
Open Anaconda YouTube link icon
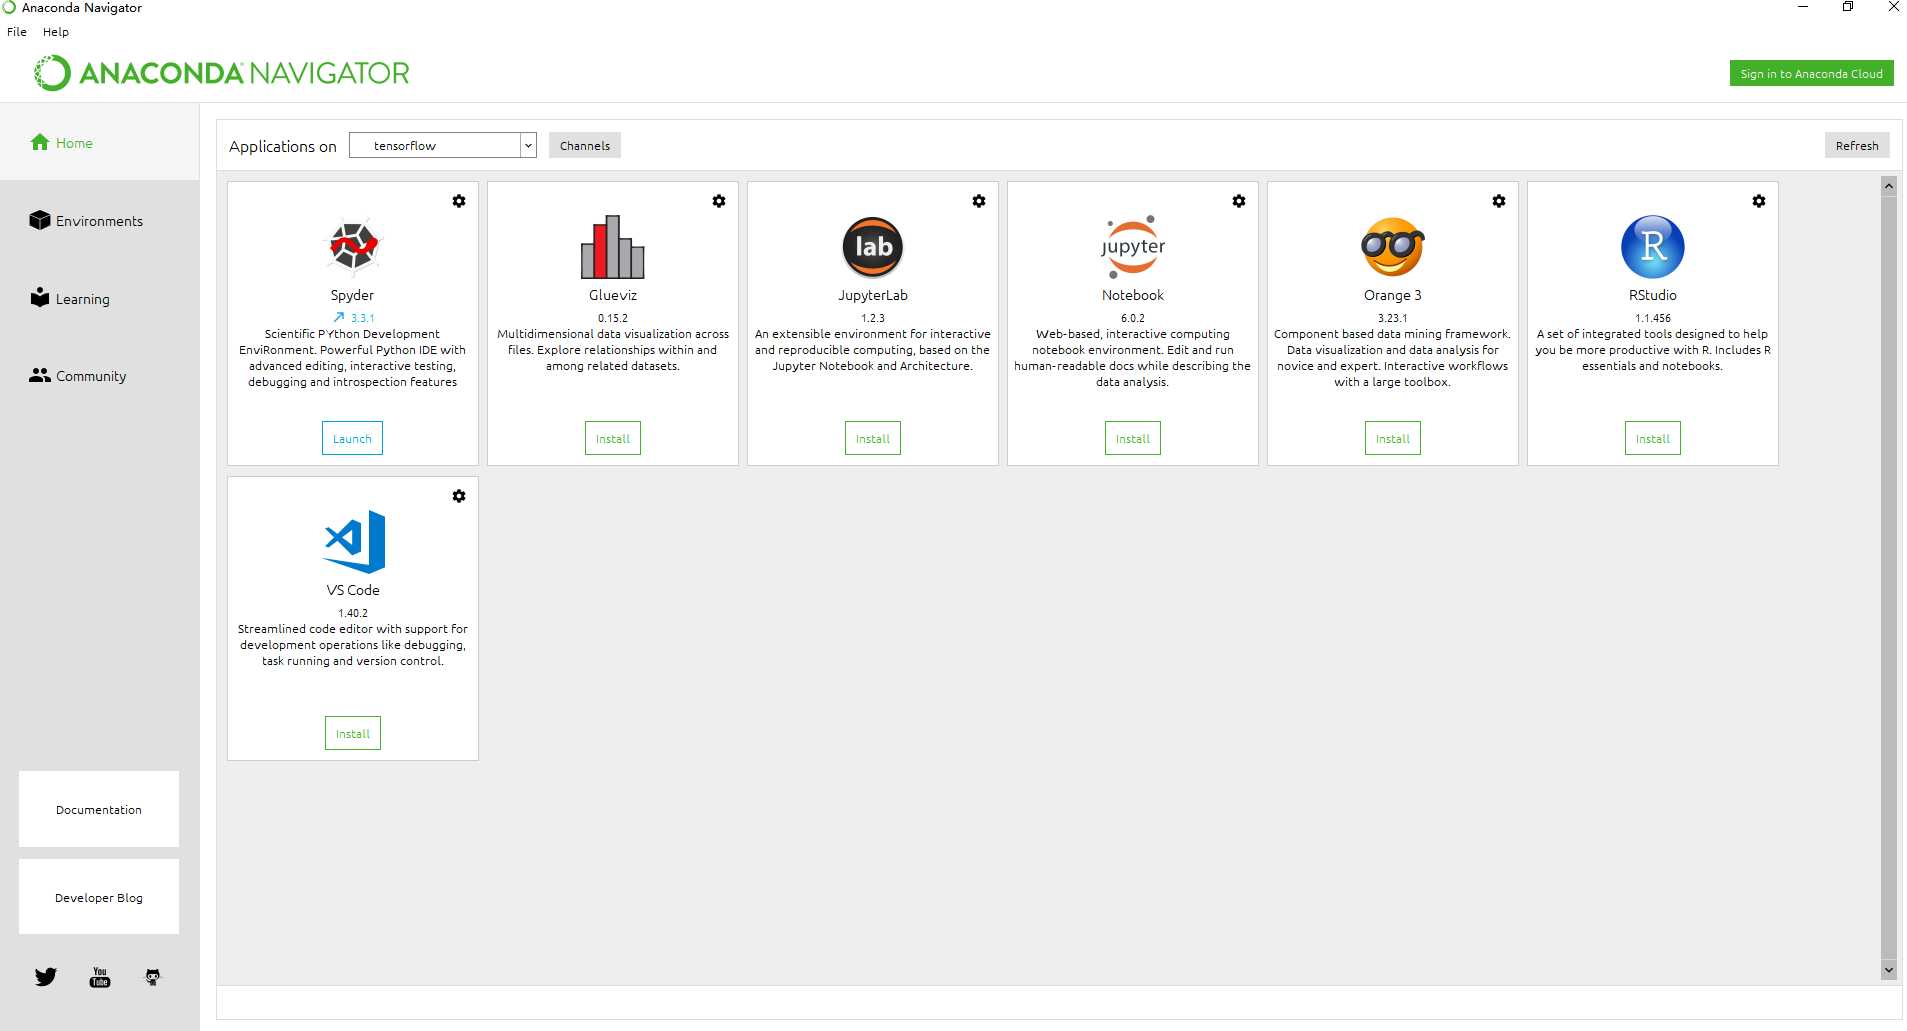[x=100, y=977]
